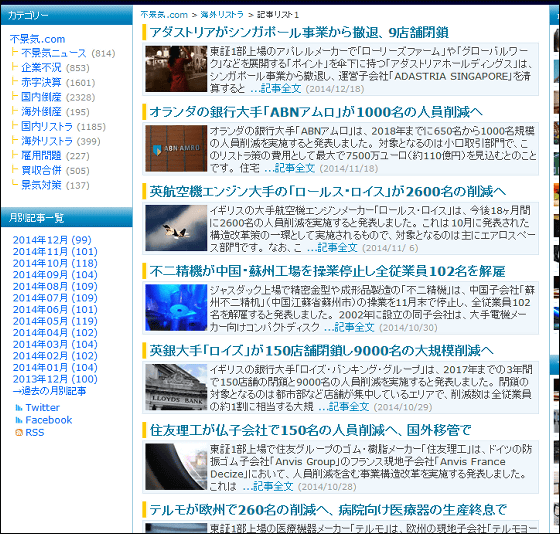Select the 国内リストラ category
The width and height of the screenshot is (560, 534).
(x=47, y=126)
